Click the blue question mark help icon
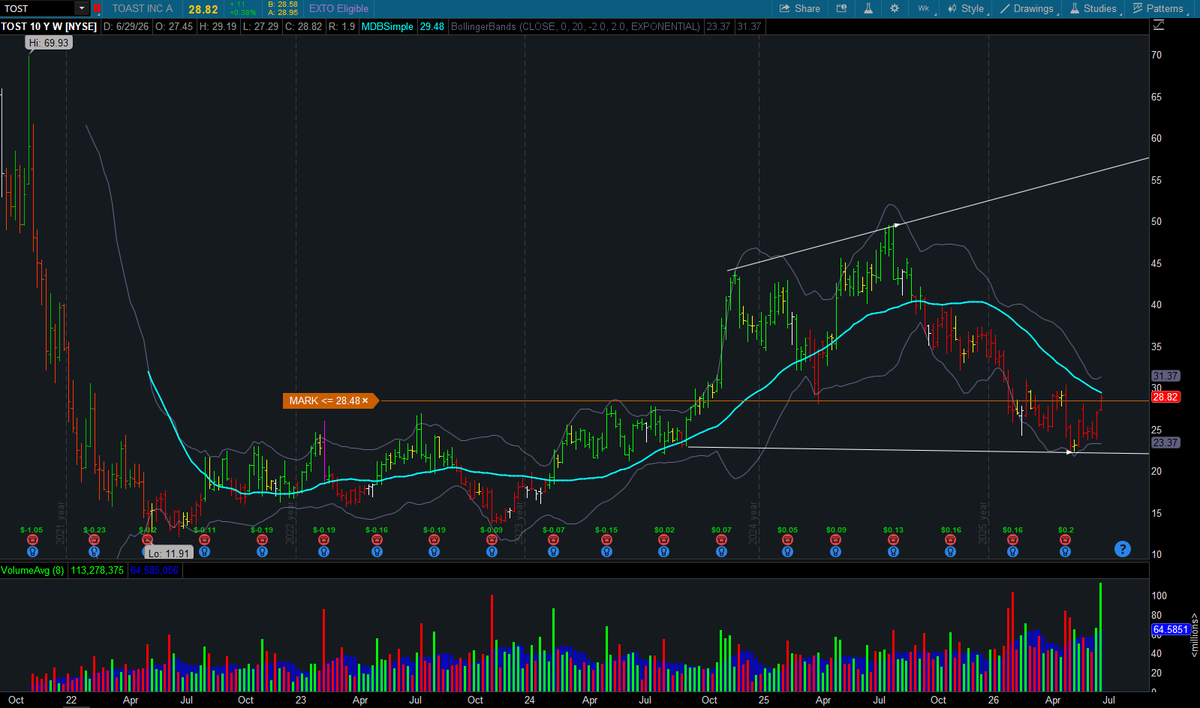Screen dimensions: 1200x708 click(1122, 548)
